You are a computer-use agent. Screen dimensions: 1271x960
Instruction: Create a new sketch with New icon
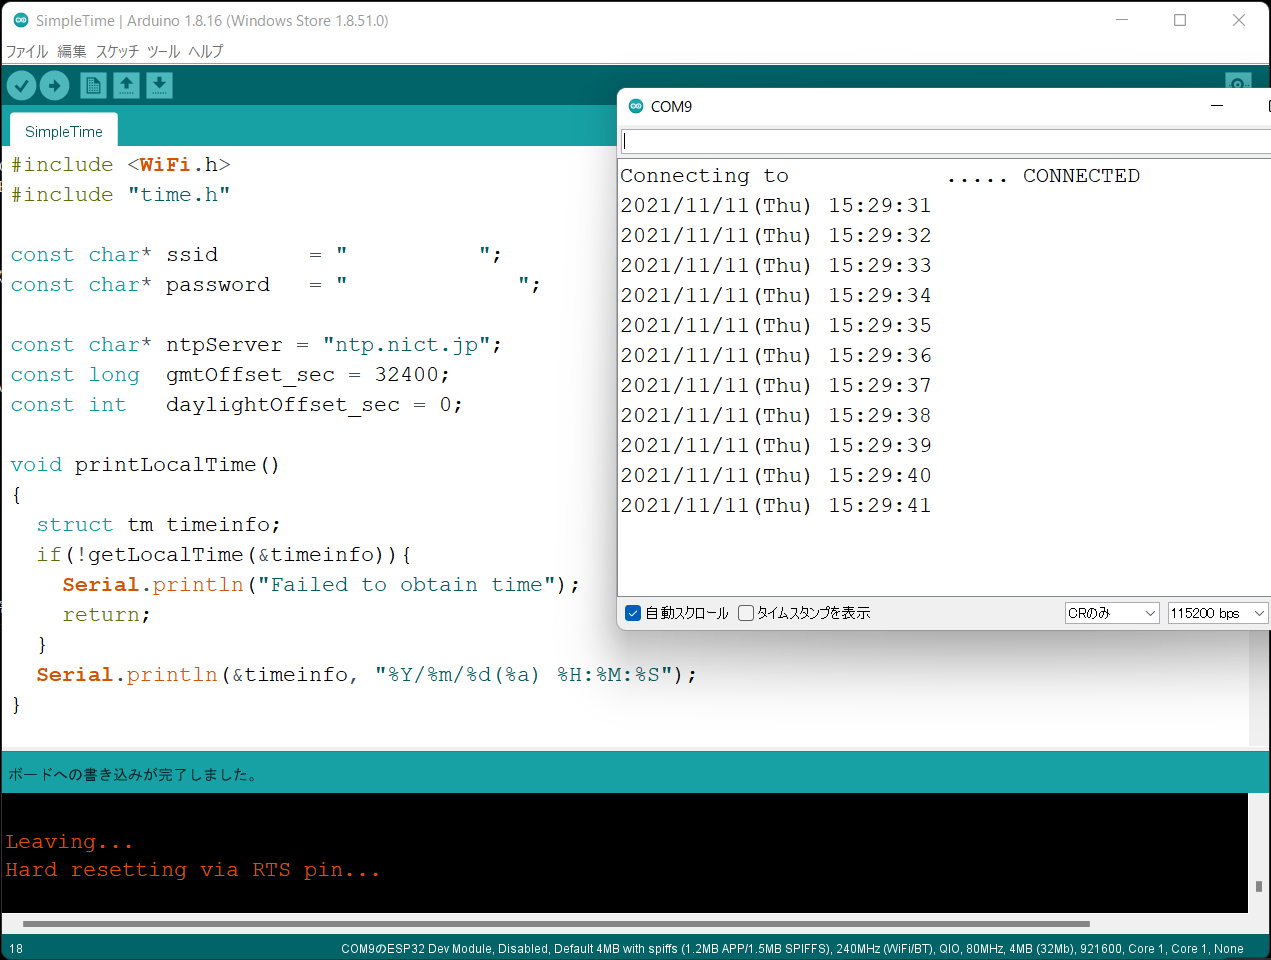pyautogui.click(x=93, y=86)
